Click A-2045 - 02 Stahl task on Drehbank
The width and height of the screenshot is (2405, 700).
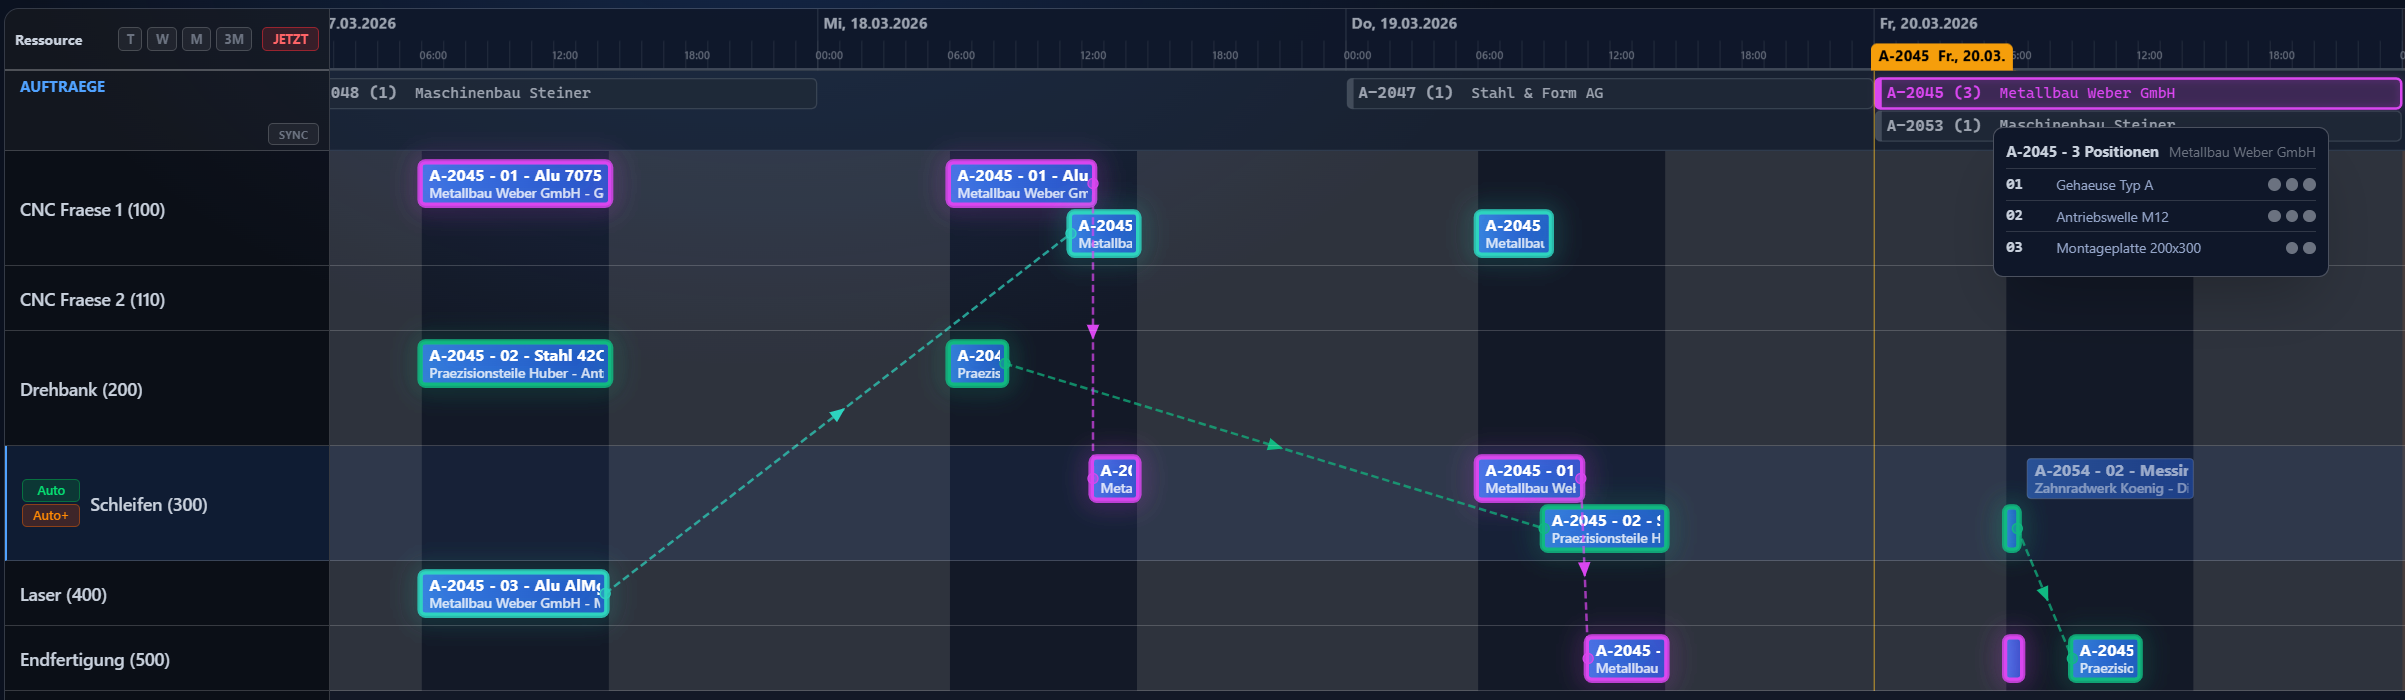(514, 364)
